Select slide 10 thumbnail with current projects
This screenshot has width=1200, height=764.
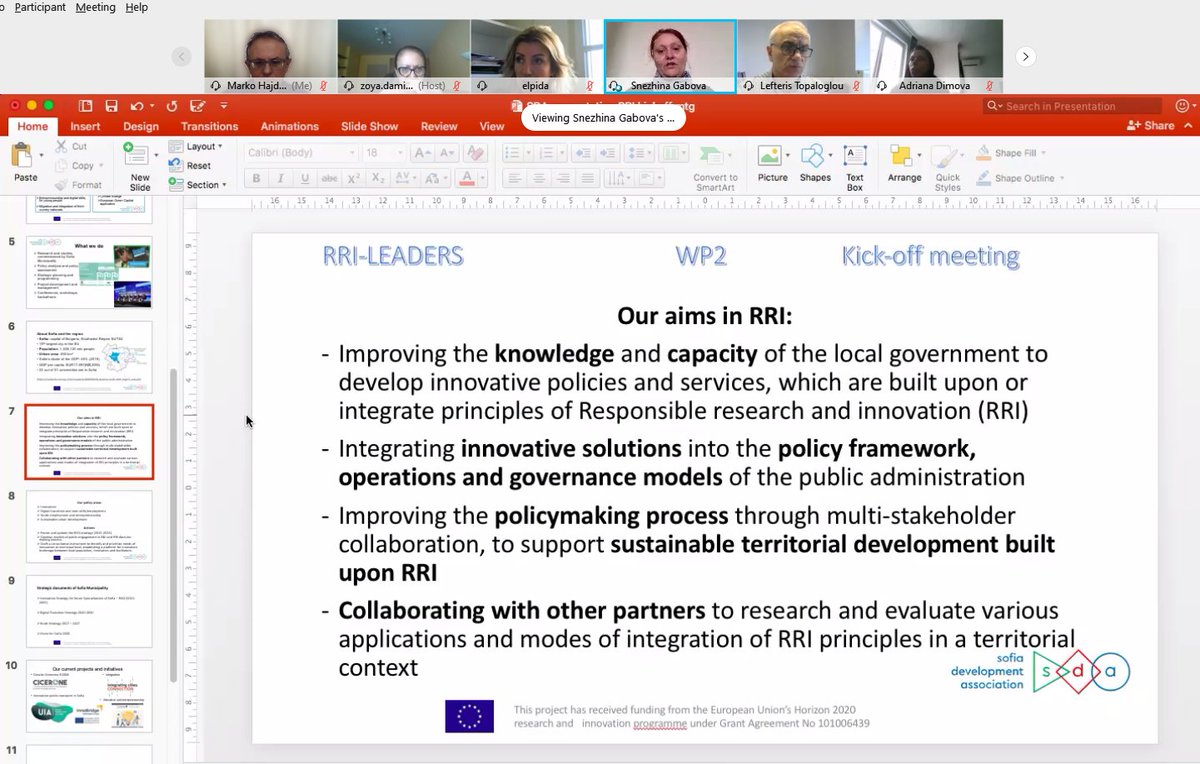pyautogui.click(x=89, y=696)
